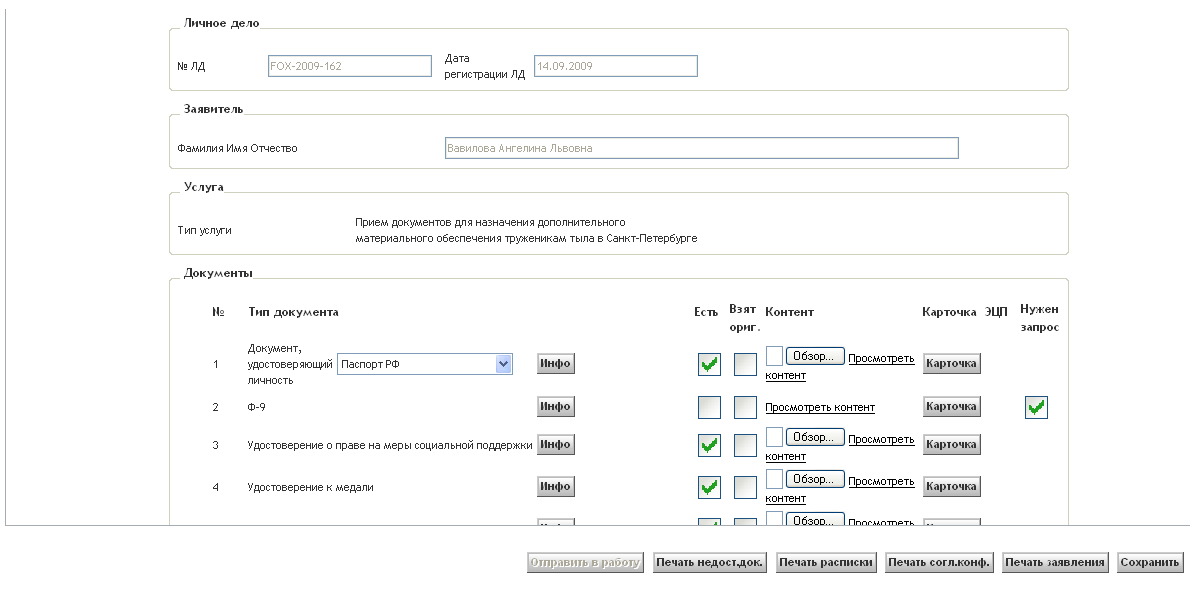Click Инфо button for Ф-9 row
The width and height of the screenshot is (1190, 593).
click(x=556, y=406)
